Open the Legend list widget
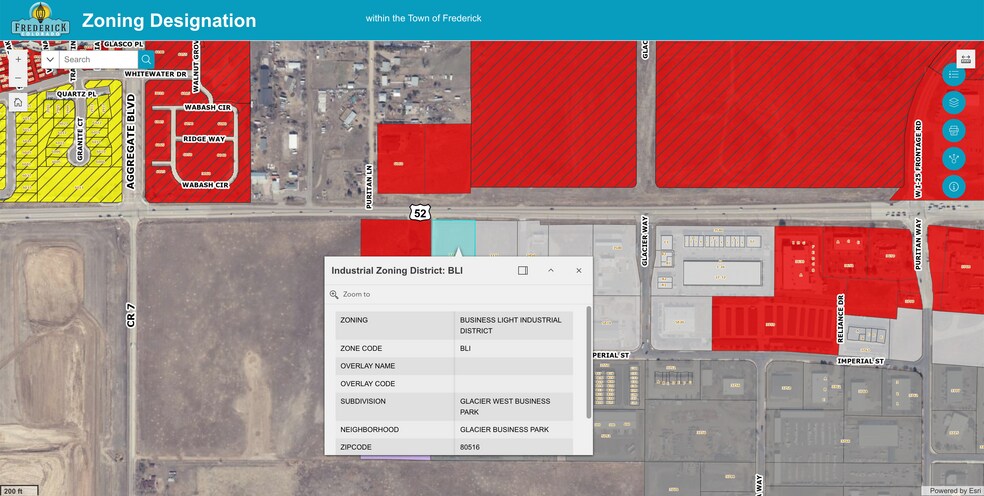Image resolution: width=984 pixels, height=496 pixels. click(953, 75)
